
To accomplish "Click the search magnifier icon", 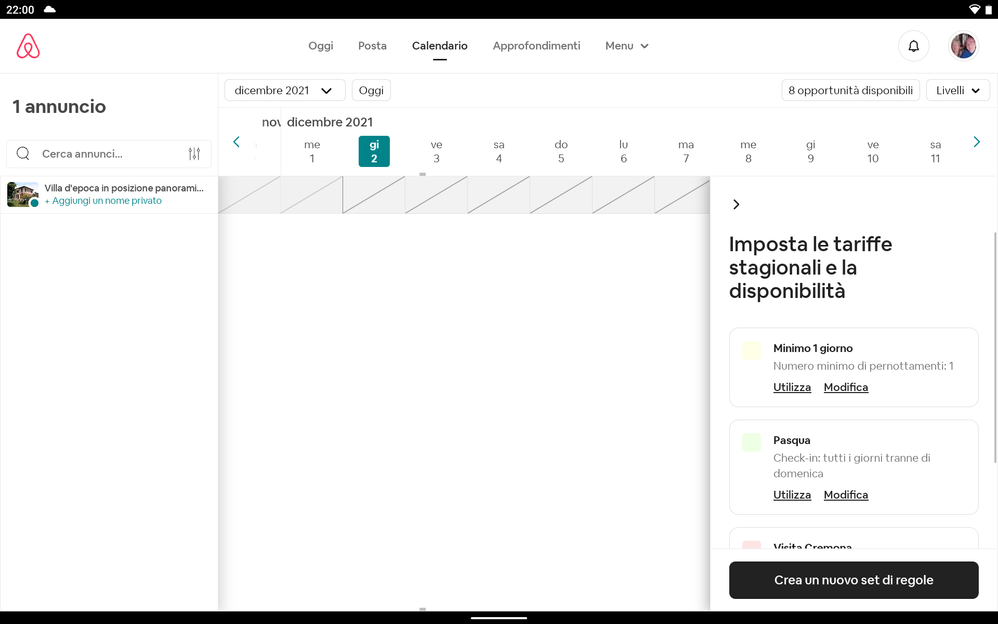I will (x=23, y=154).
